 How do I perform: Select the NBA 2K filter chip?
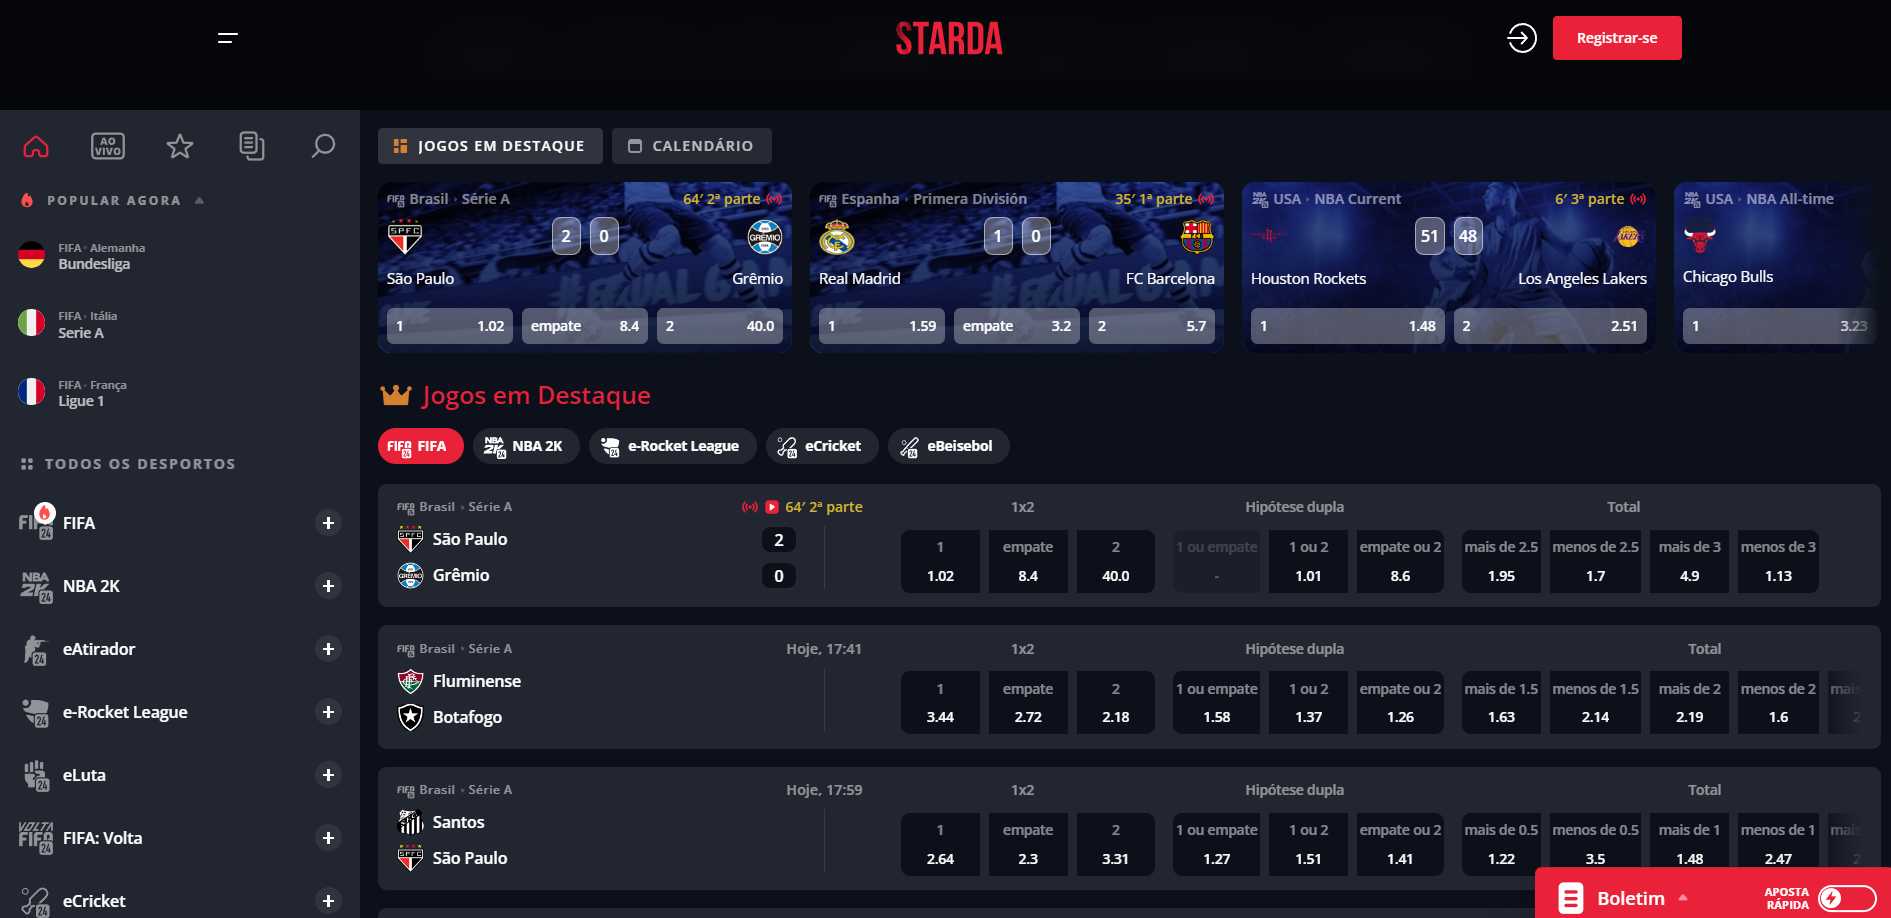[x=526, y=446]
